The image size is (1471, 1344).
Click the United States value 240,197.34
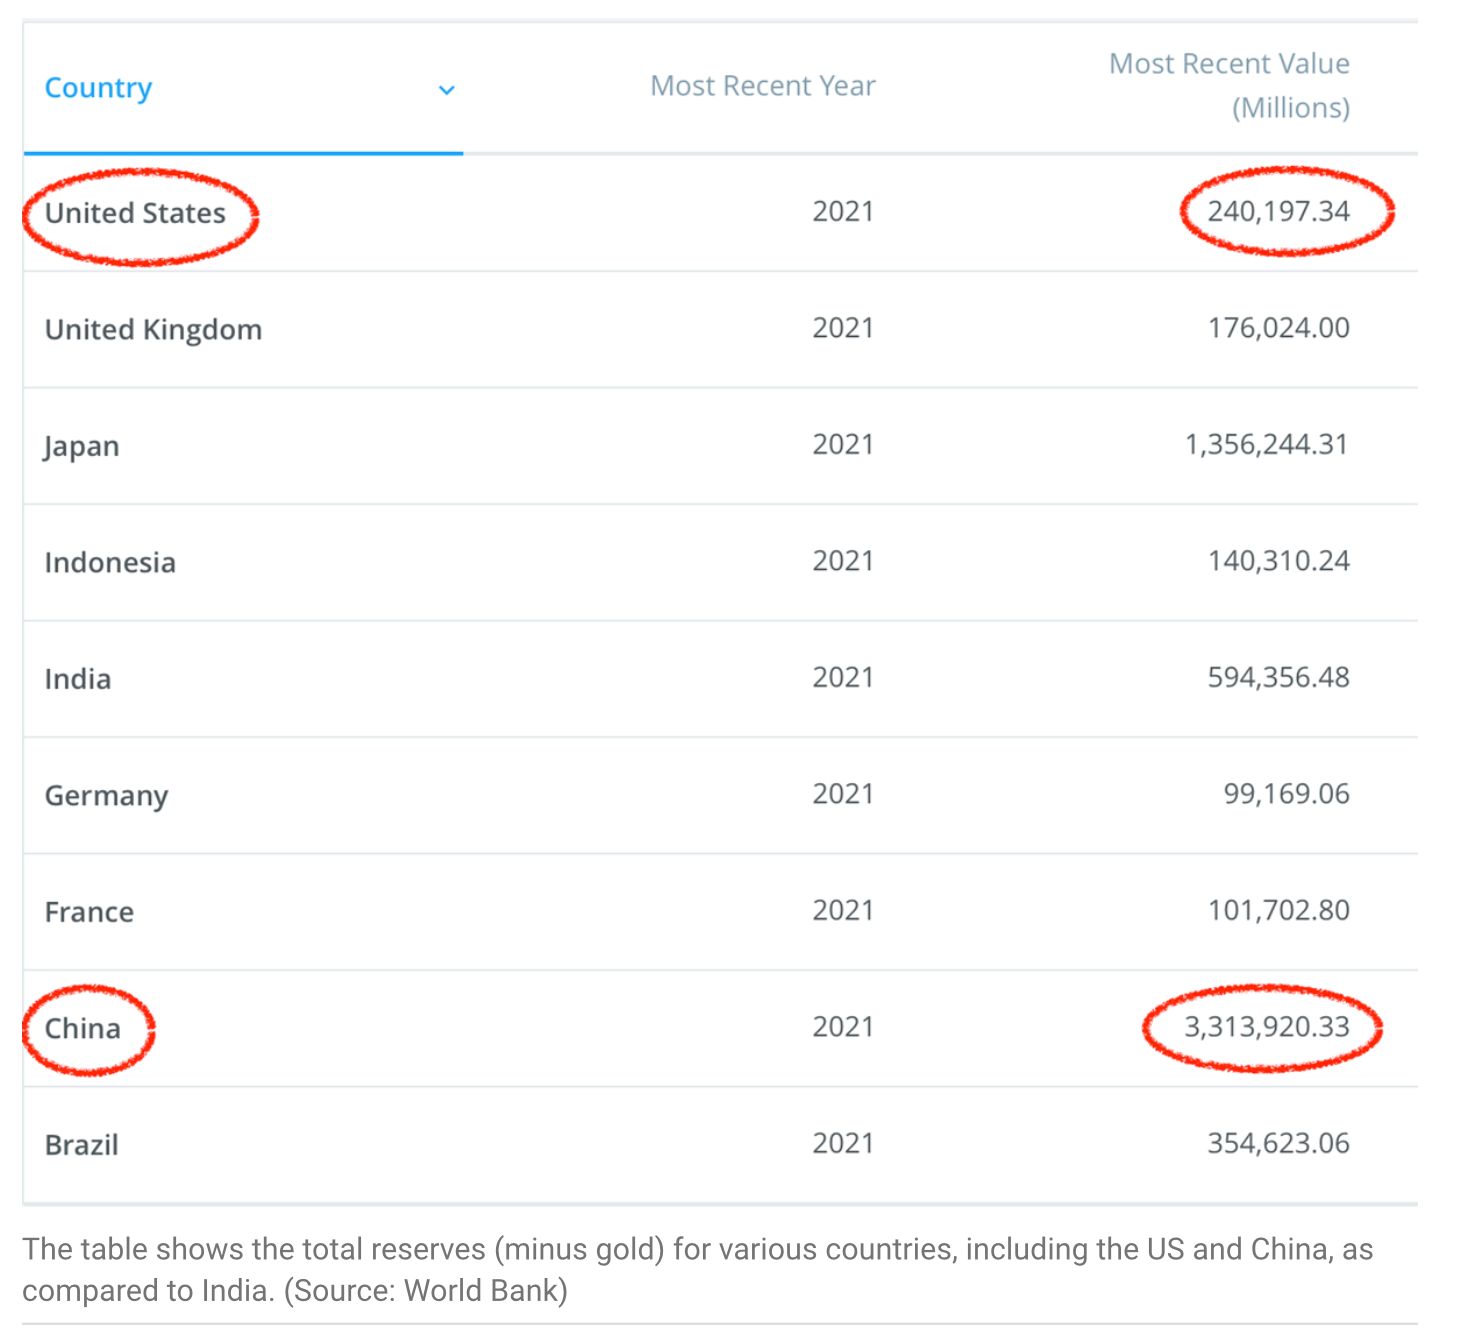1278,211
